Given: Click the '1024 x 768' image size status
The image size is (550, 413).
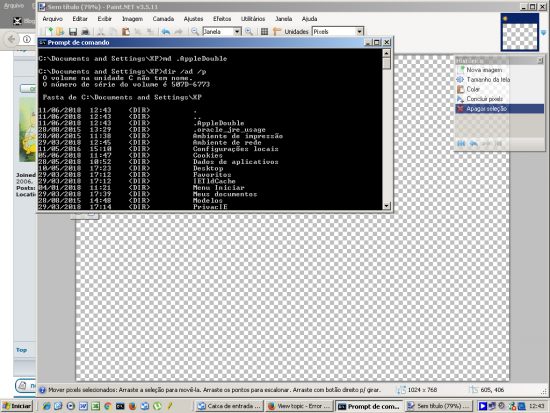Looking at the screenshot, I should click(422, 390).
